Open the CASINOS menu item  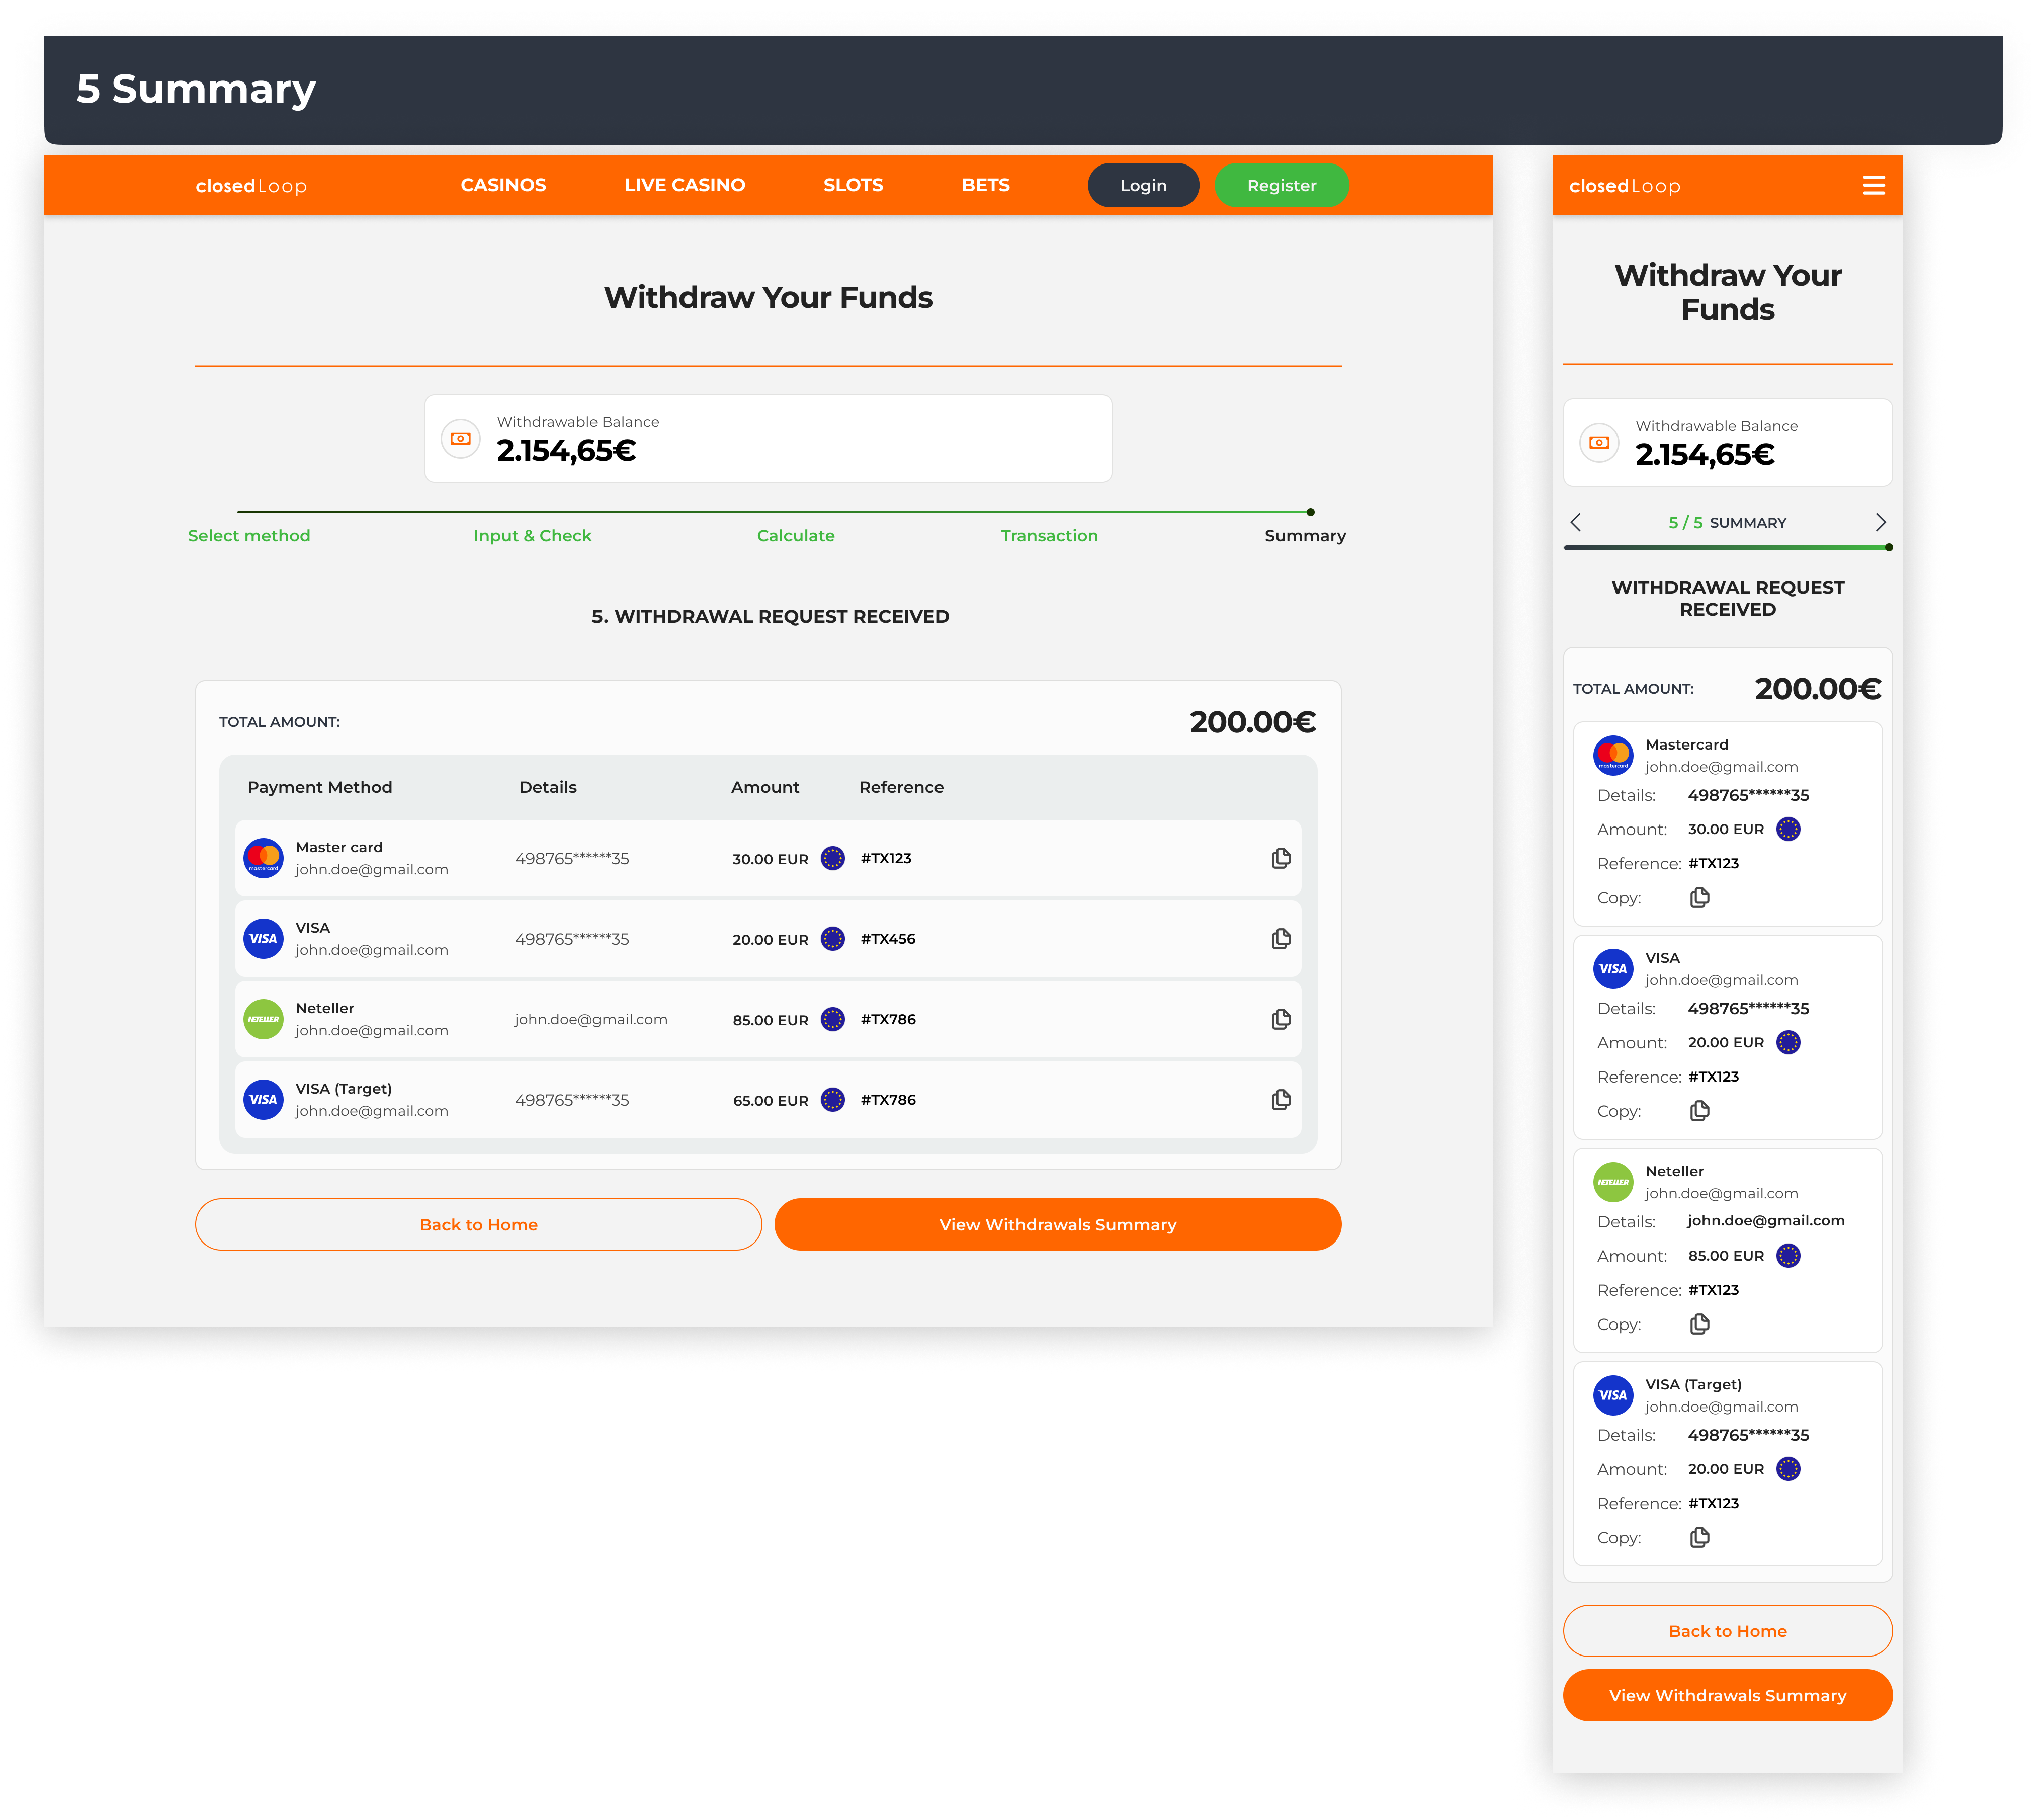503,185
